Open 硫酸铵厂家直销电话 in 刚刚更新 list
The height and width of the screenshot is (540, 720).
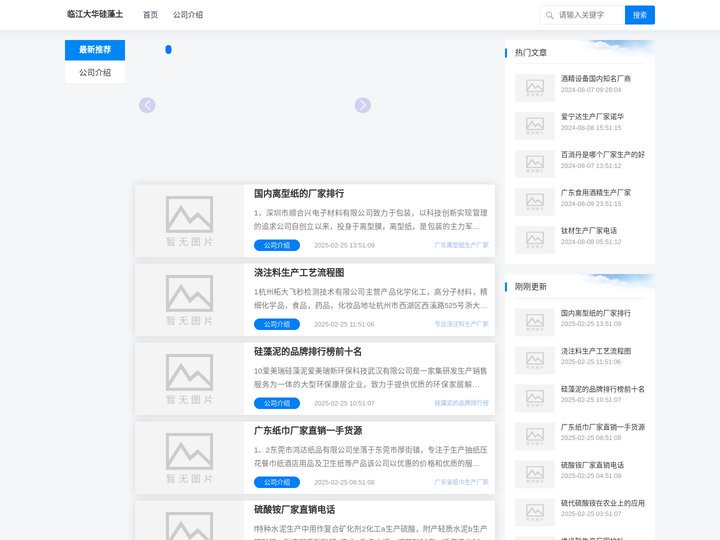click(592, 466)
